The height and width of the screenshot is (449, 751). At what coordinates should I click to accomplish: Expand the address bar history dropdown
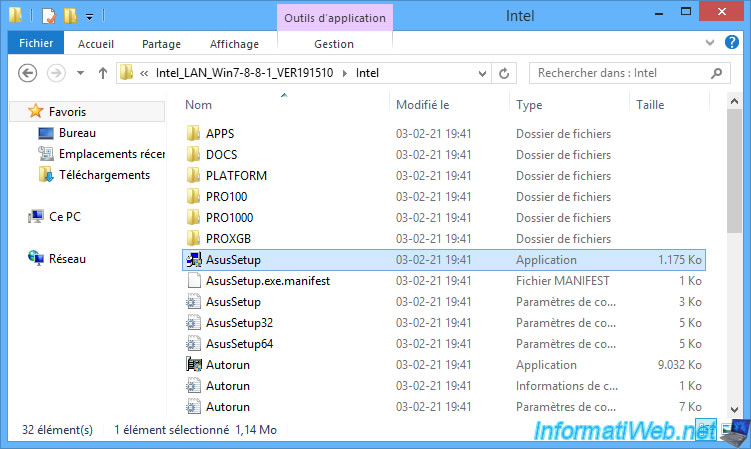coord(482,73)
